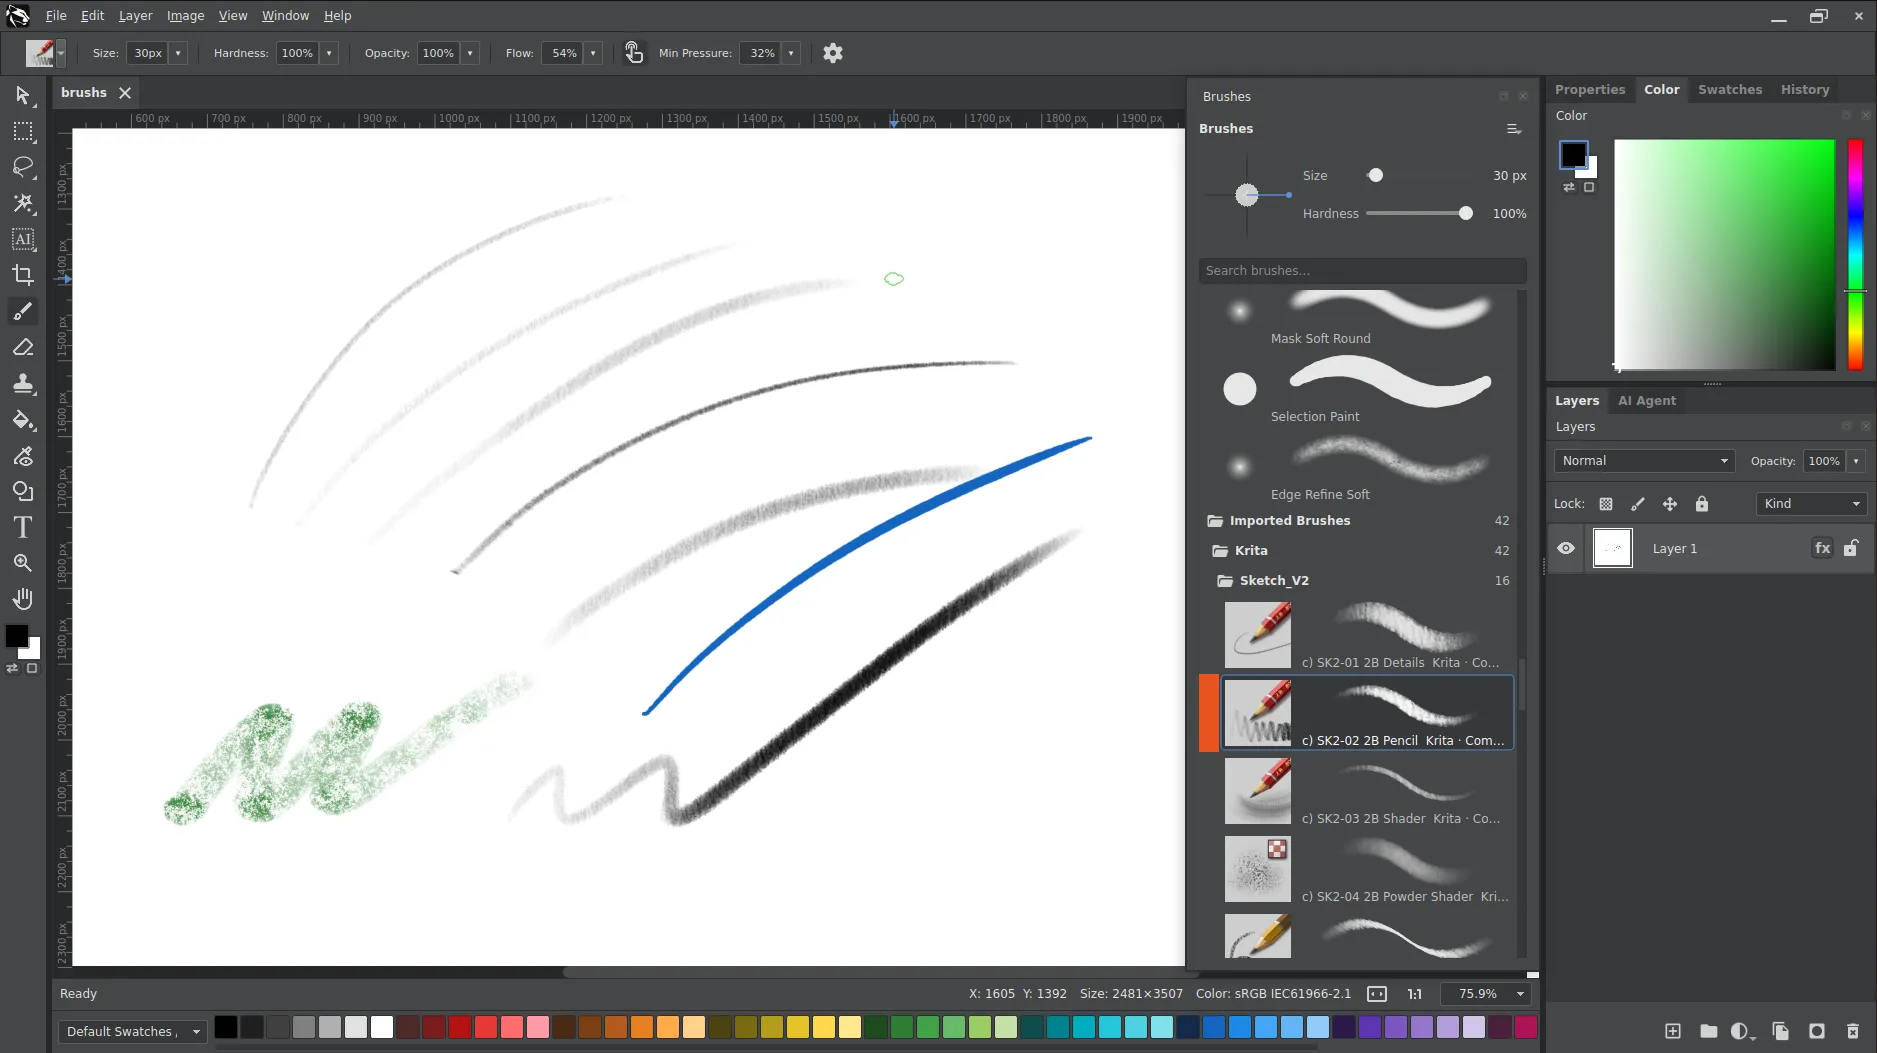Select the Shape tool

pyautogui.click(x=23, y=491)
